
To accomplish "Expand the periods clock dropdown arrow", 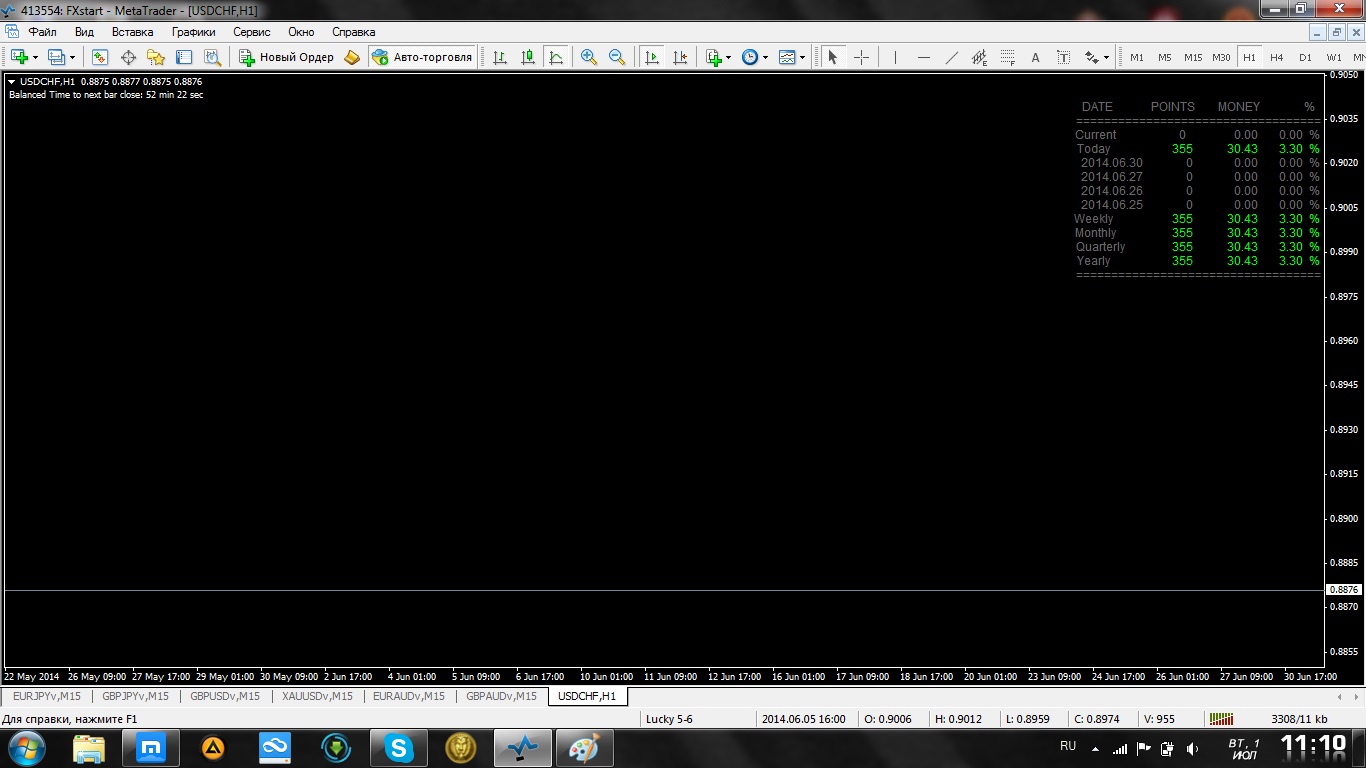I will [765, 57].
